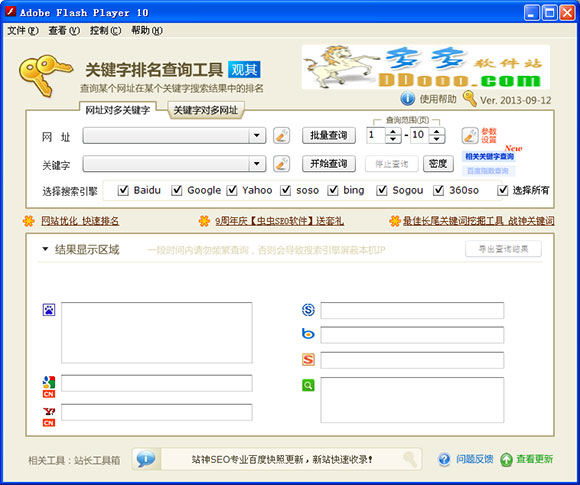Screen dimensions: 580x485
Task: Click the flower icon before 最佳长尾关键词 link
Action: [x=395, y=221]
